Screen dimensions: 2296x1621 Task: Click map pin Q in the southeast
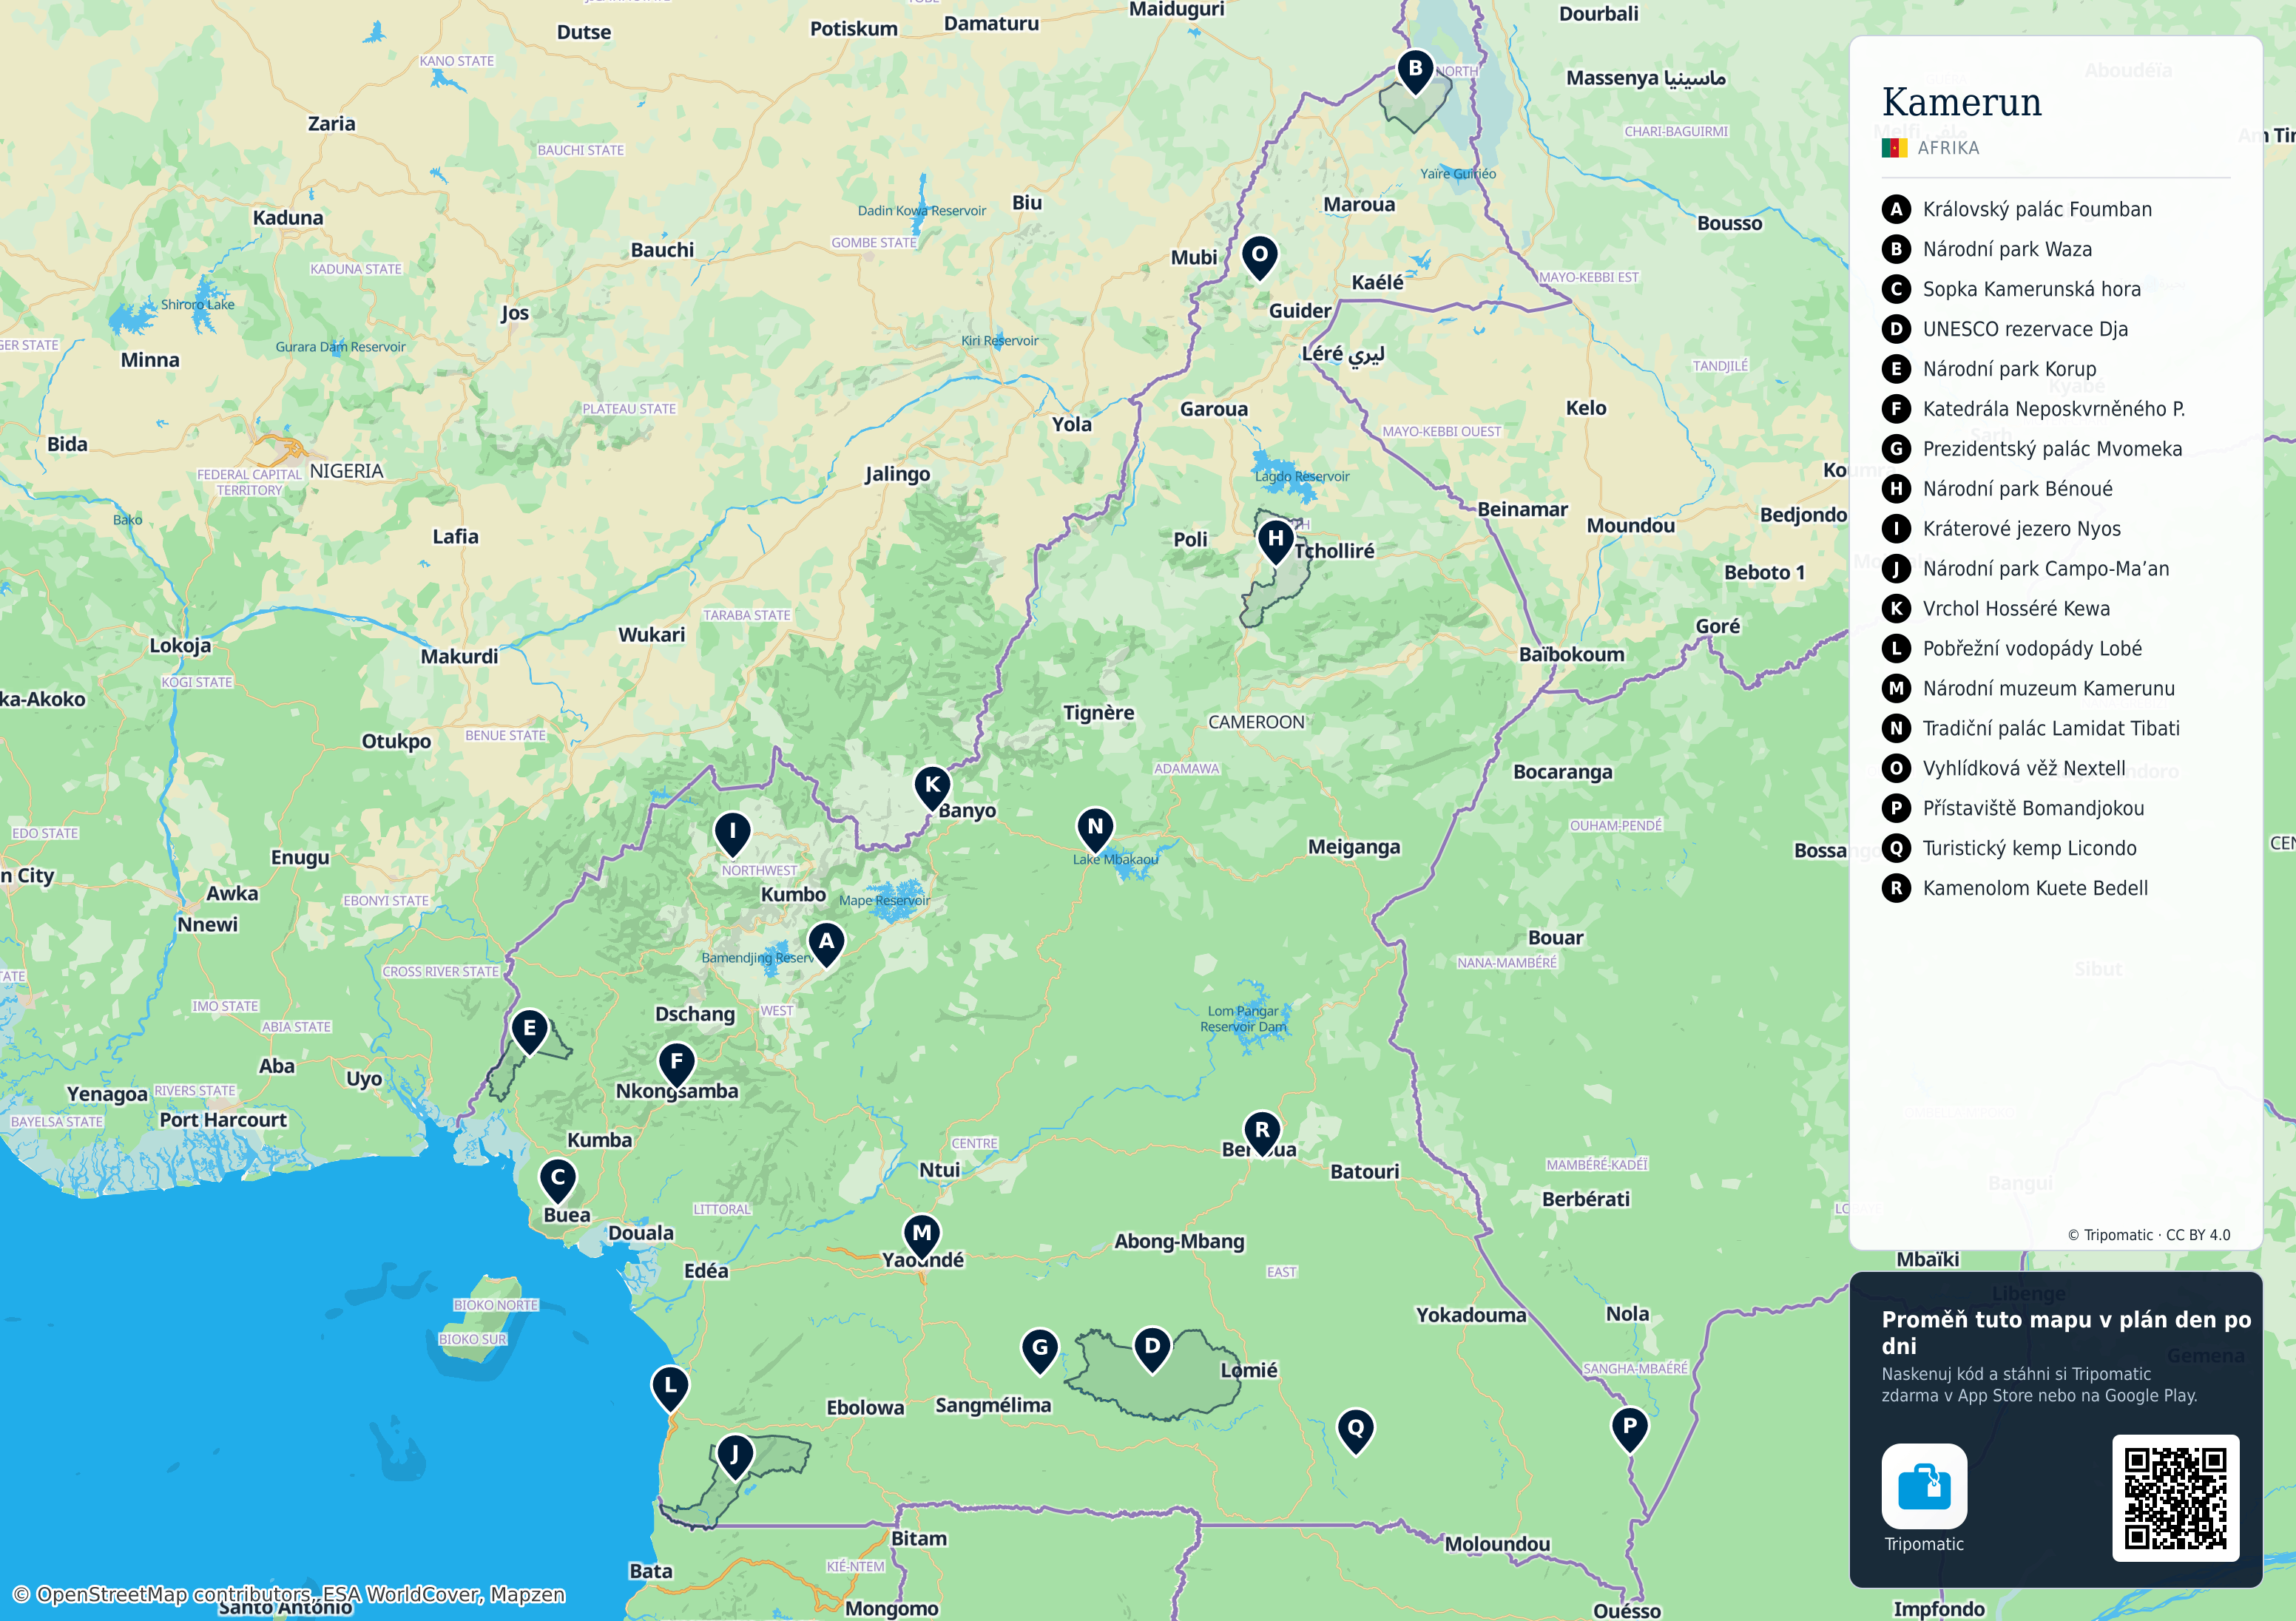click(1356, 1432)
